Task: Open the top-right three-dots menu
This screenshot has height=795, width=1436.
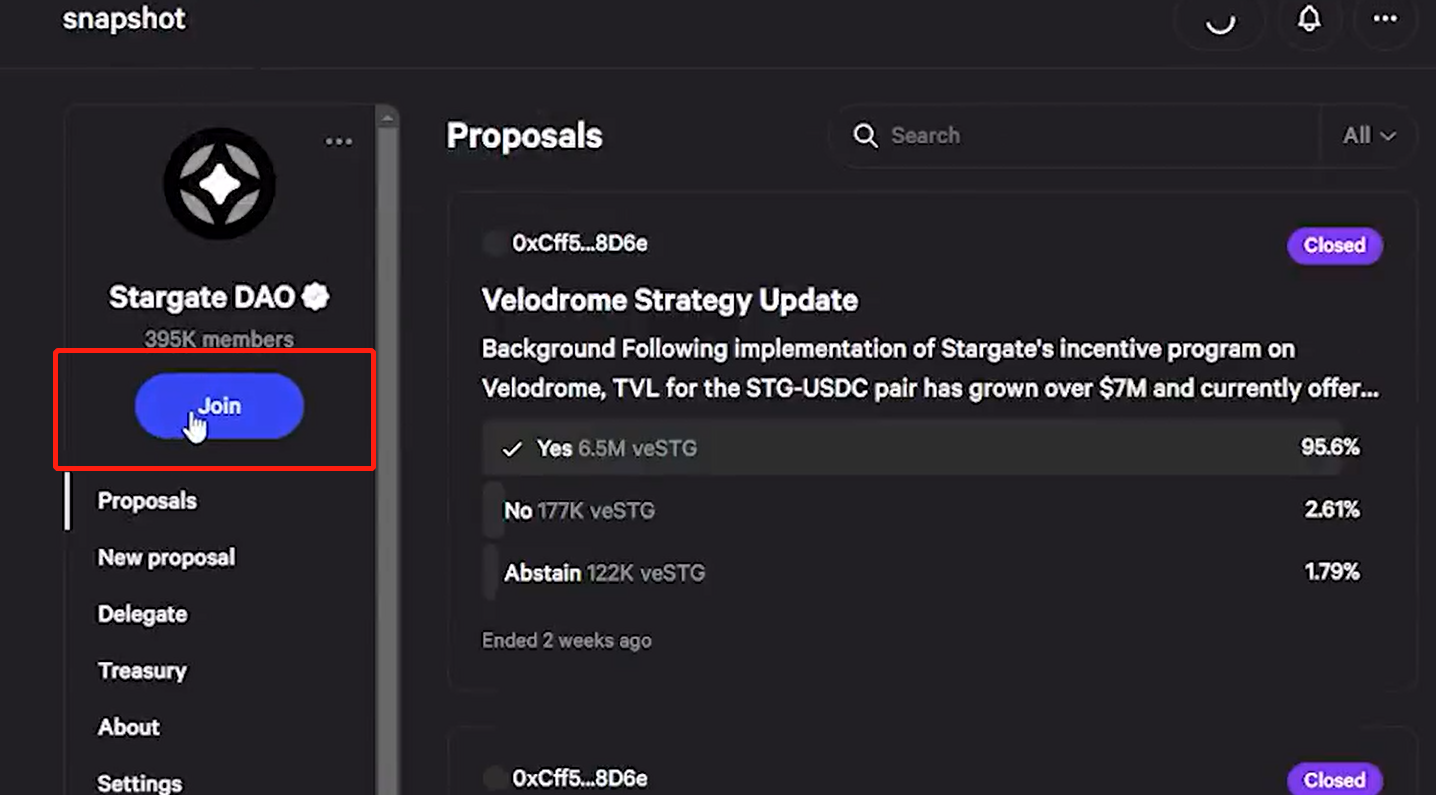Action: 1385,19
